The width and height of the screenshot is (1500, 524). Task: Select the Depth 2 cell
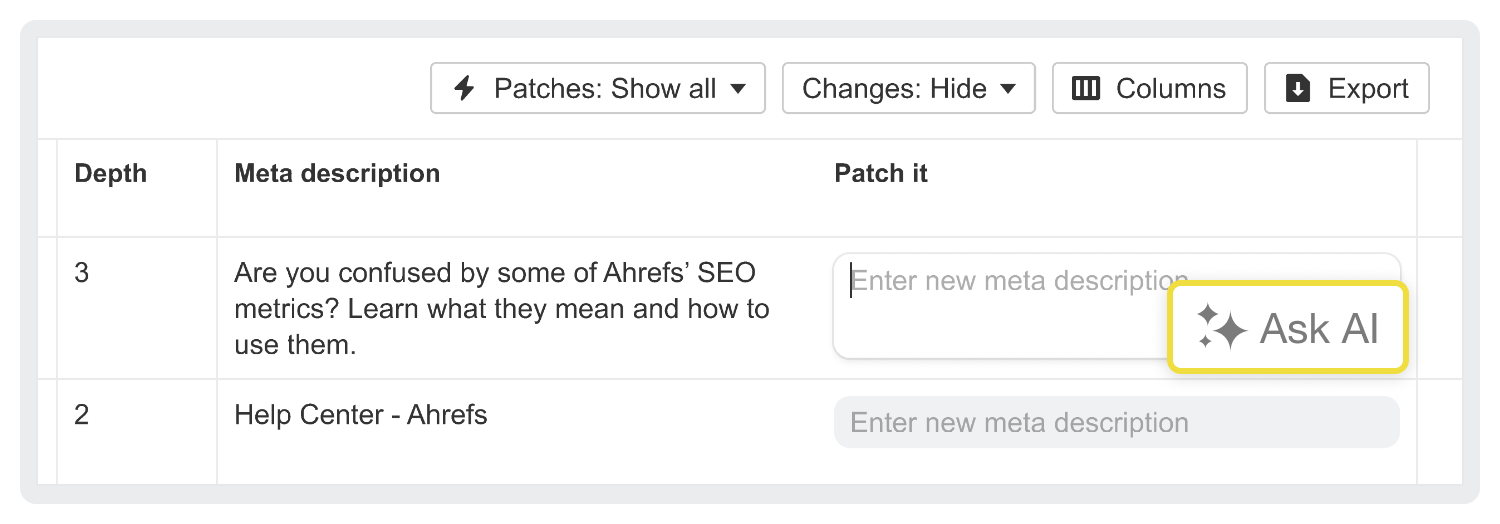pos(82,414)
